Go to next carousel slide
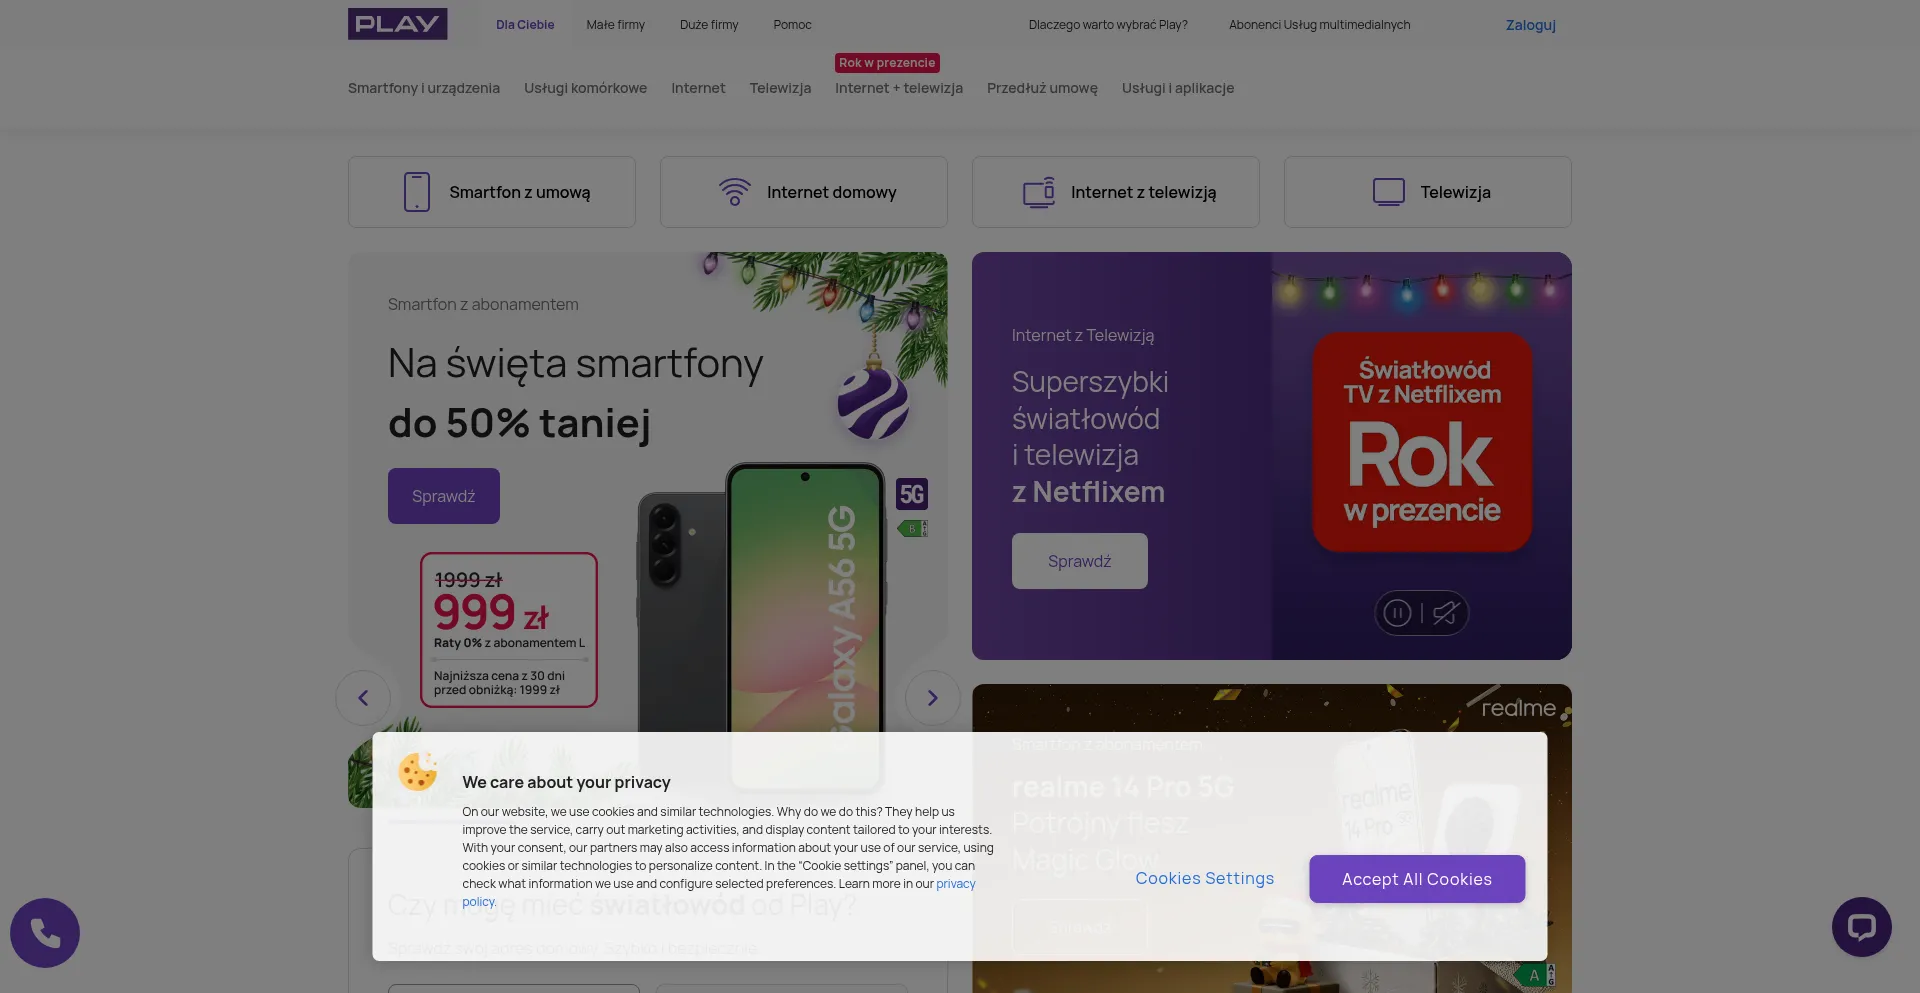Viewport: 1920px width, 993px height. [x=932, y=698]
